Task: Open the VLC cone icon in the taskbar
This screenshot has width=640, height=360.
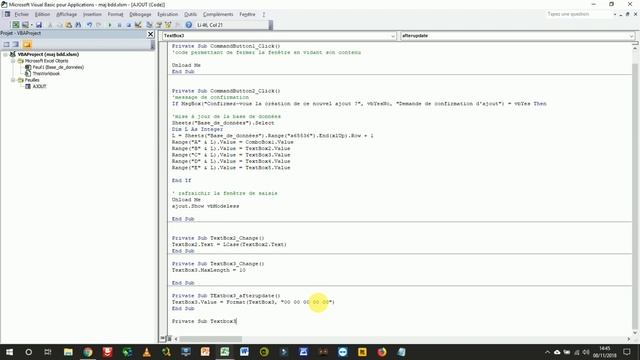Action: tap(147, 352)
